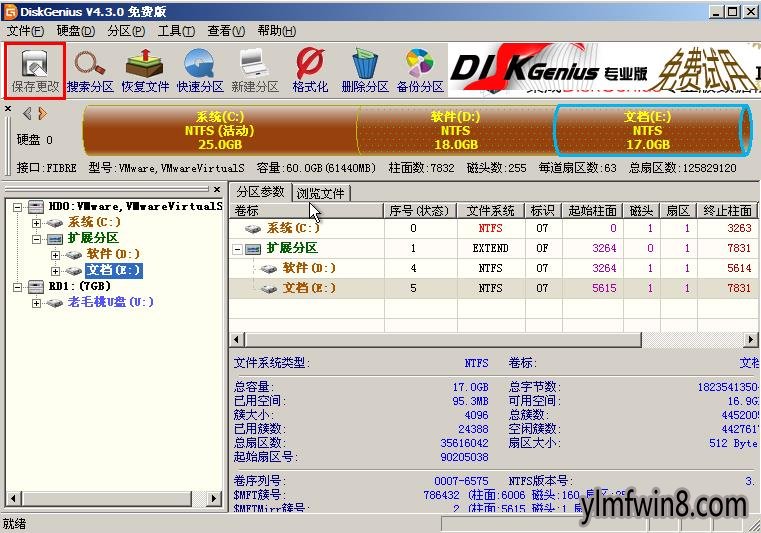Image resolution: width=761 pixels, height=533 pixels.
Task: Select 文档(E:) in the left tree
Action: point(114,270)
